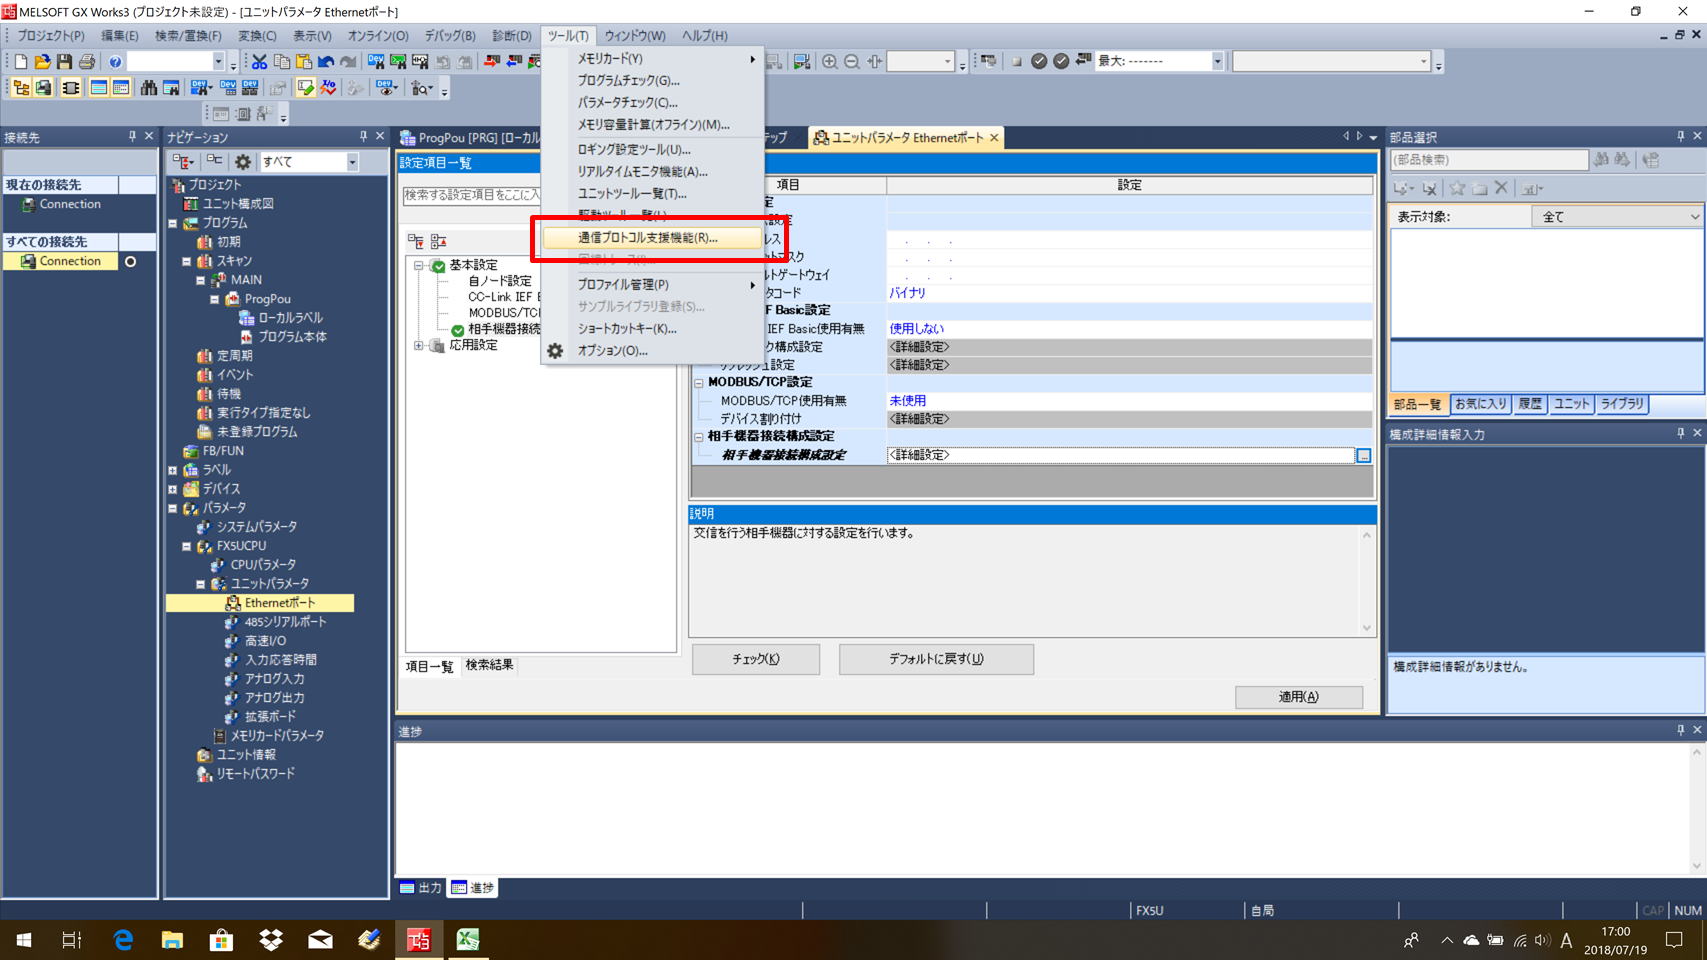
Task: Cut selection with the scissors icon
Action: click(x=259, y=62)
